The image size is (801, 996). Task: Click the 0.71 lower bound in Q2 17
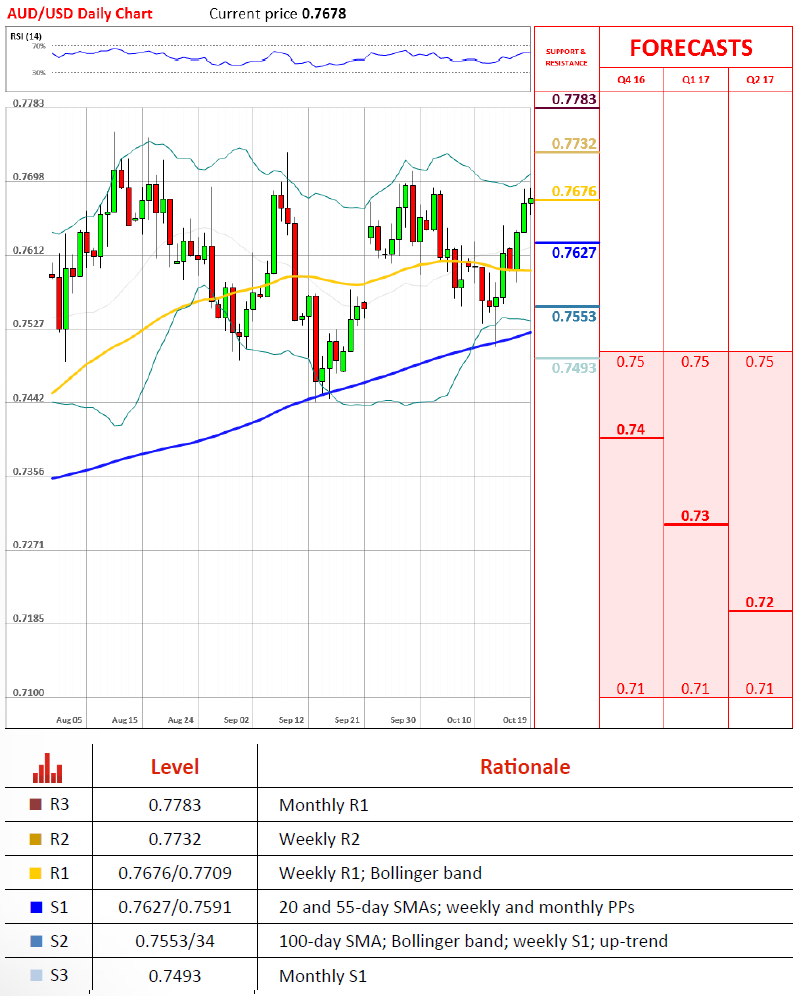[x=760, y=689]
